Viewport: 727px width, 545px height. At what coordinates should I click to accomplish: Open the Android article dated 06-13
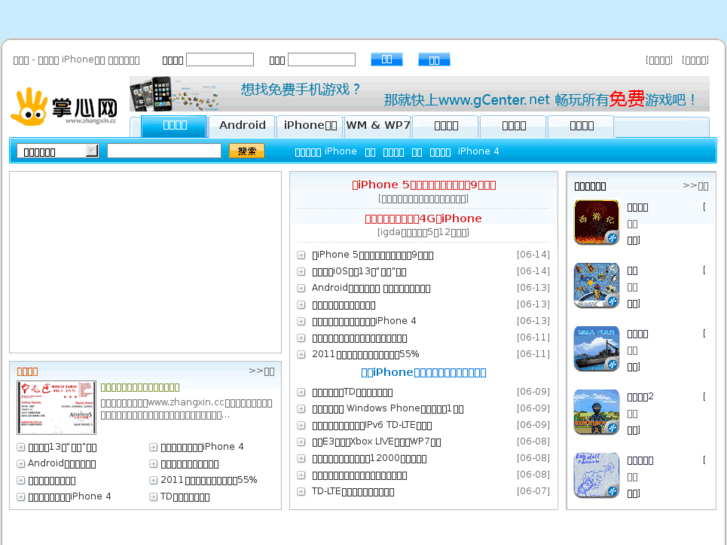(371, 288)
